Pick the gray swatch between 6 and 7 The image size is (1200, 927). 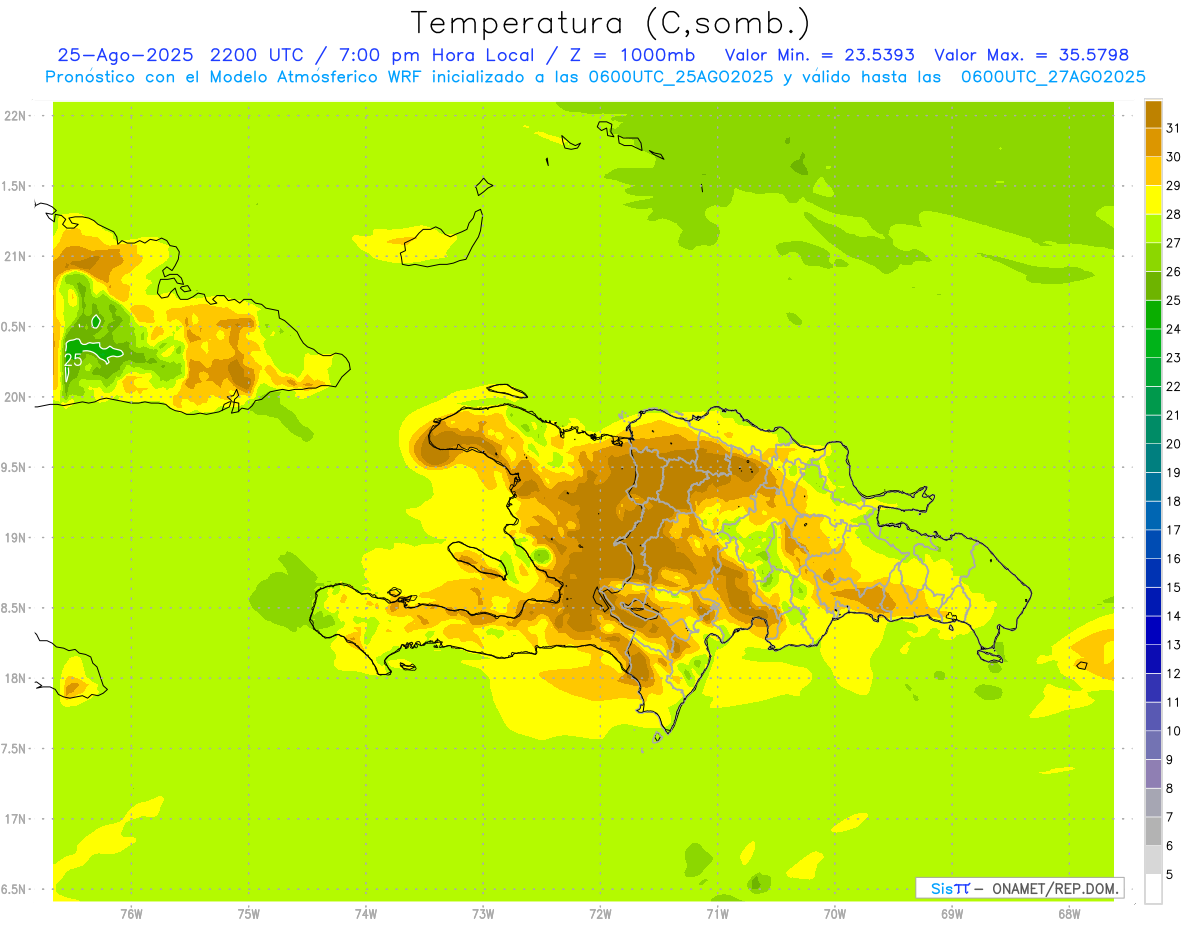coord(1153,832)
